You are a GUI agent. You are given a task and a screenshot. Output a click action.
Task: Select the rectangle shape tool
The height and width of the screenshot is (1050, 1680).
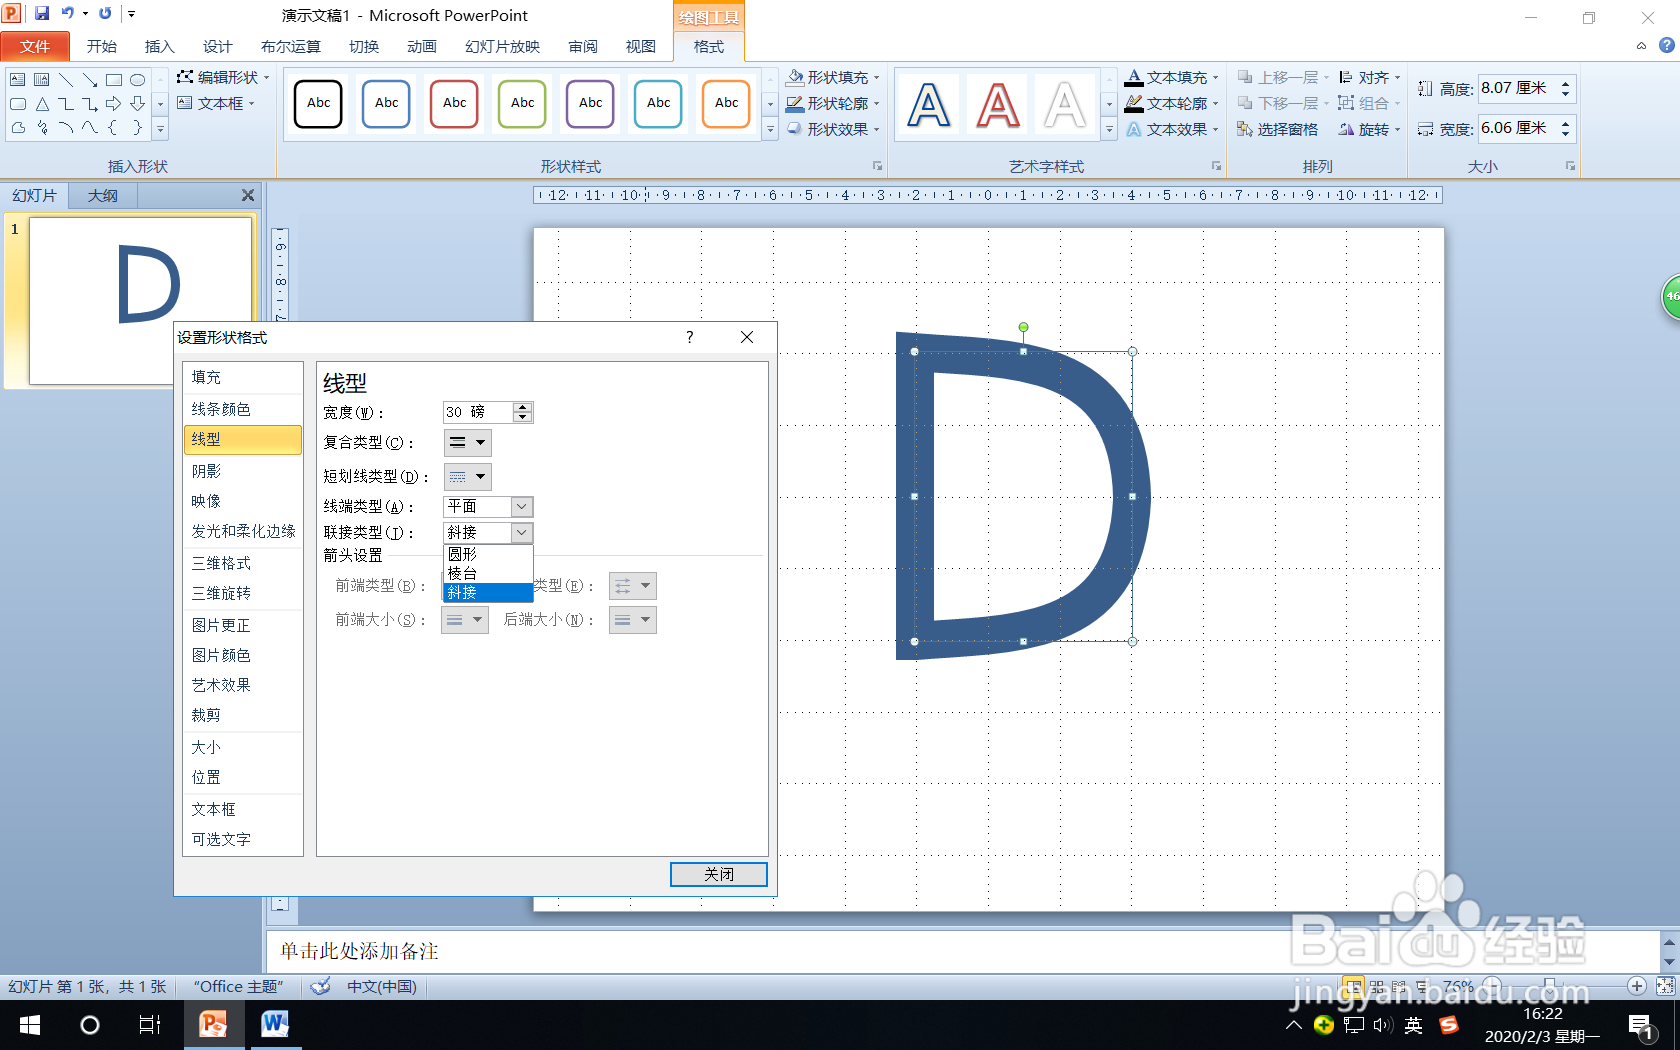pyautogui.click(x=114, y=79)
